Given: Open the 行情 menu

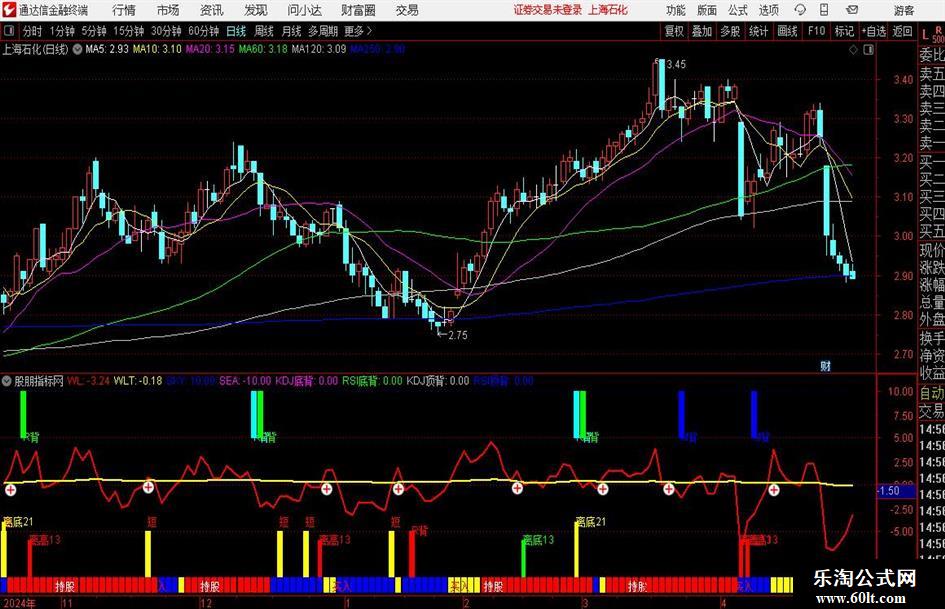Looking at the screenshot, I should click(x=124, y=10).
